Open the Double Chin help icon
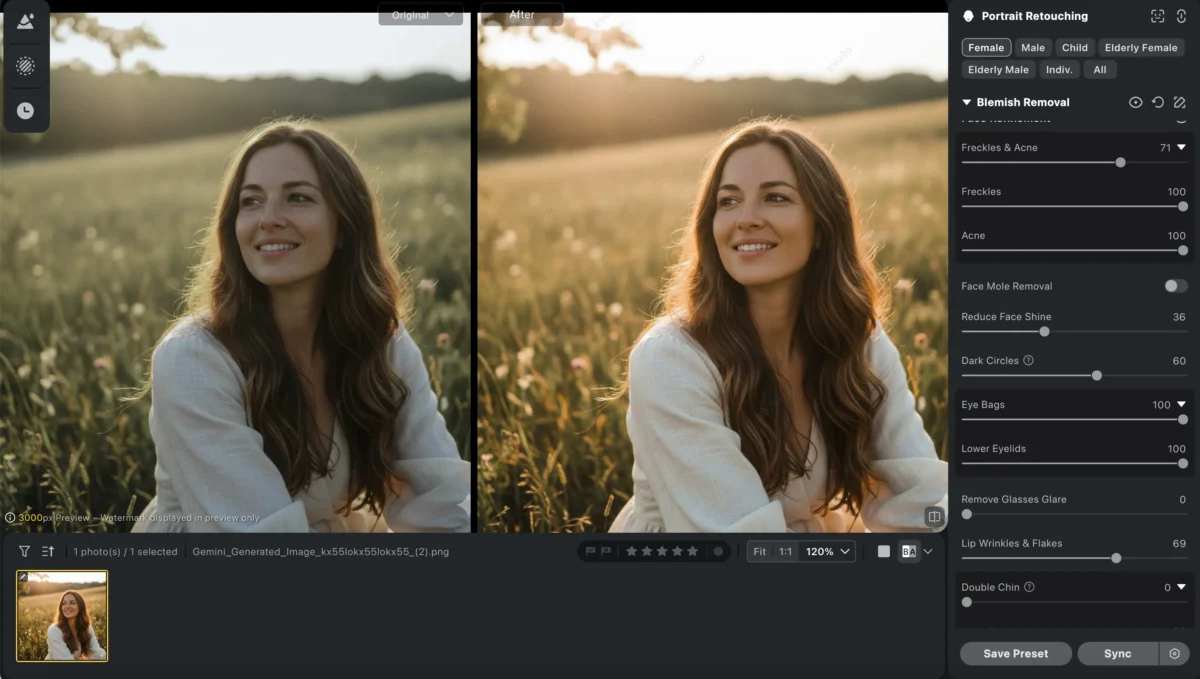 1029,587
